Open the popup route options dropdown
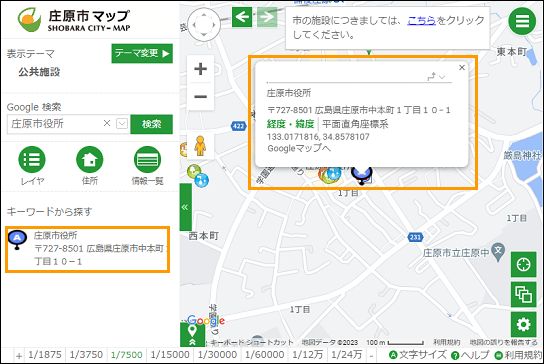 (436, 76)
